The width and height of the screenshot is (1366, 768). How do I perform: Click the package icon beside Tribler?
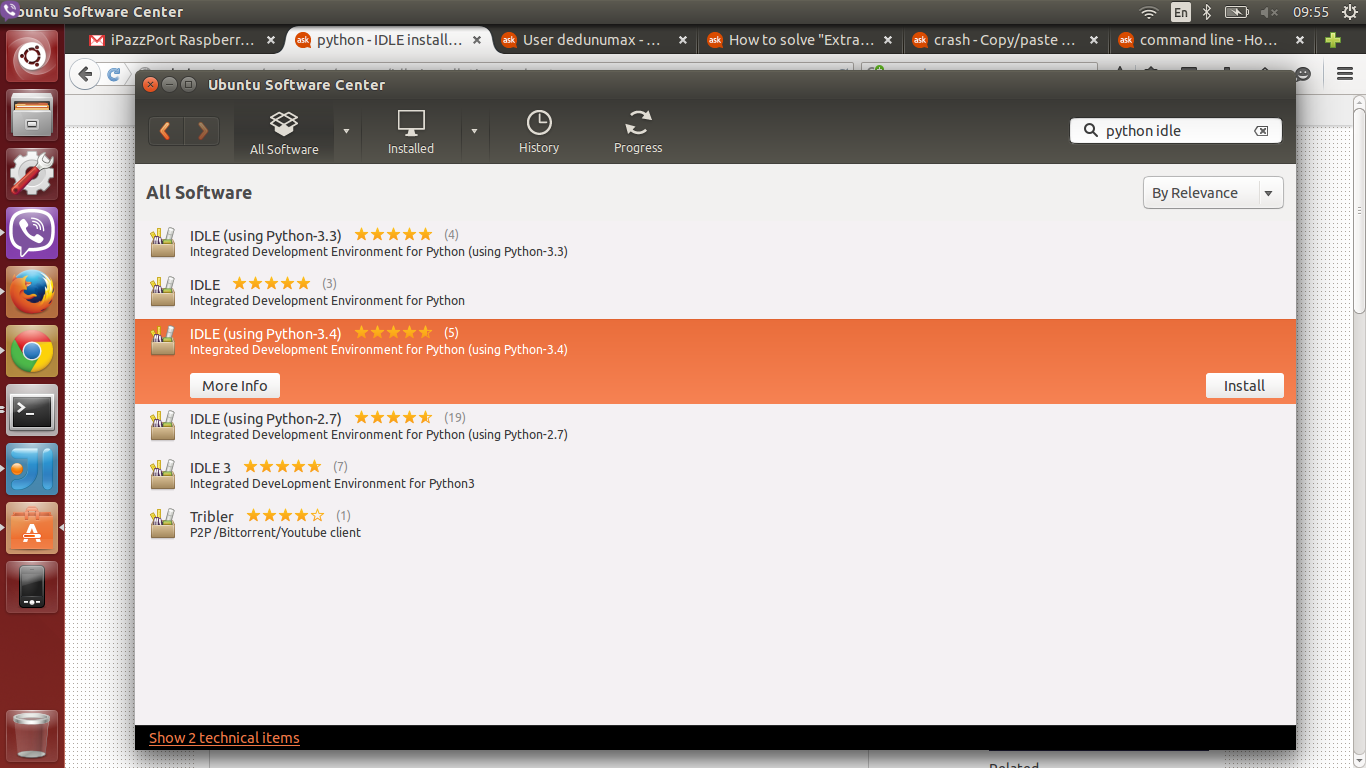(162, 523)
